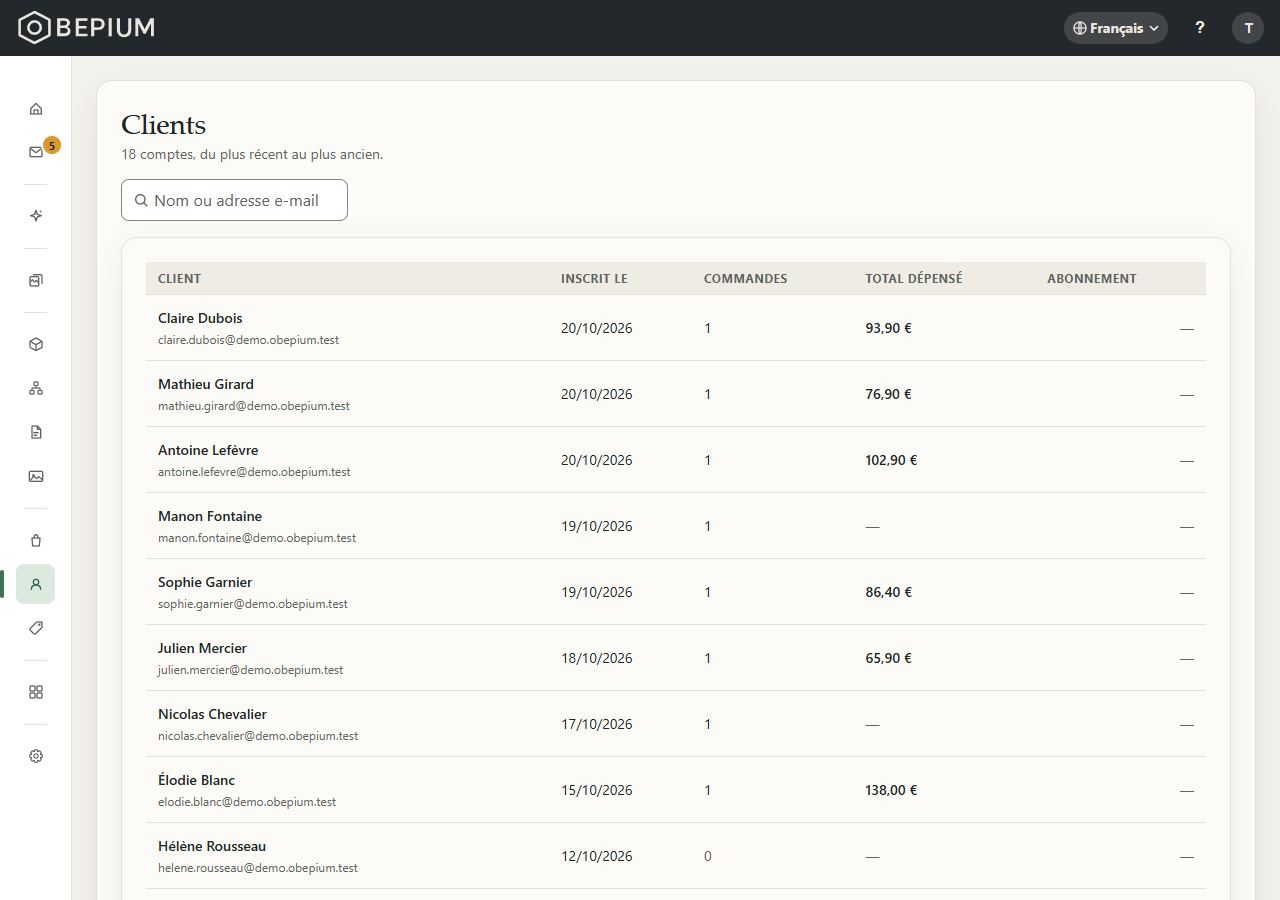Click the help question mark icon
Viewport: 1280px width, 900px height.
(1200, 28)
